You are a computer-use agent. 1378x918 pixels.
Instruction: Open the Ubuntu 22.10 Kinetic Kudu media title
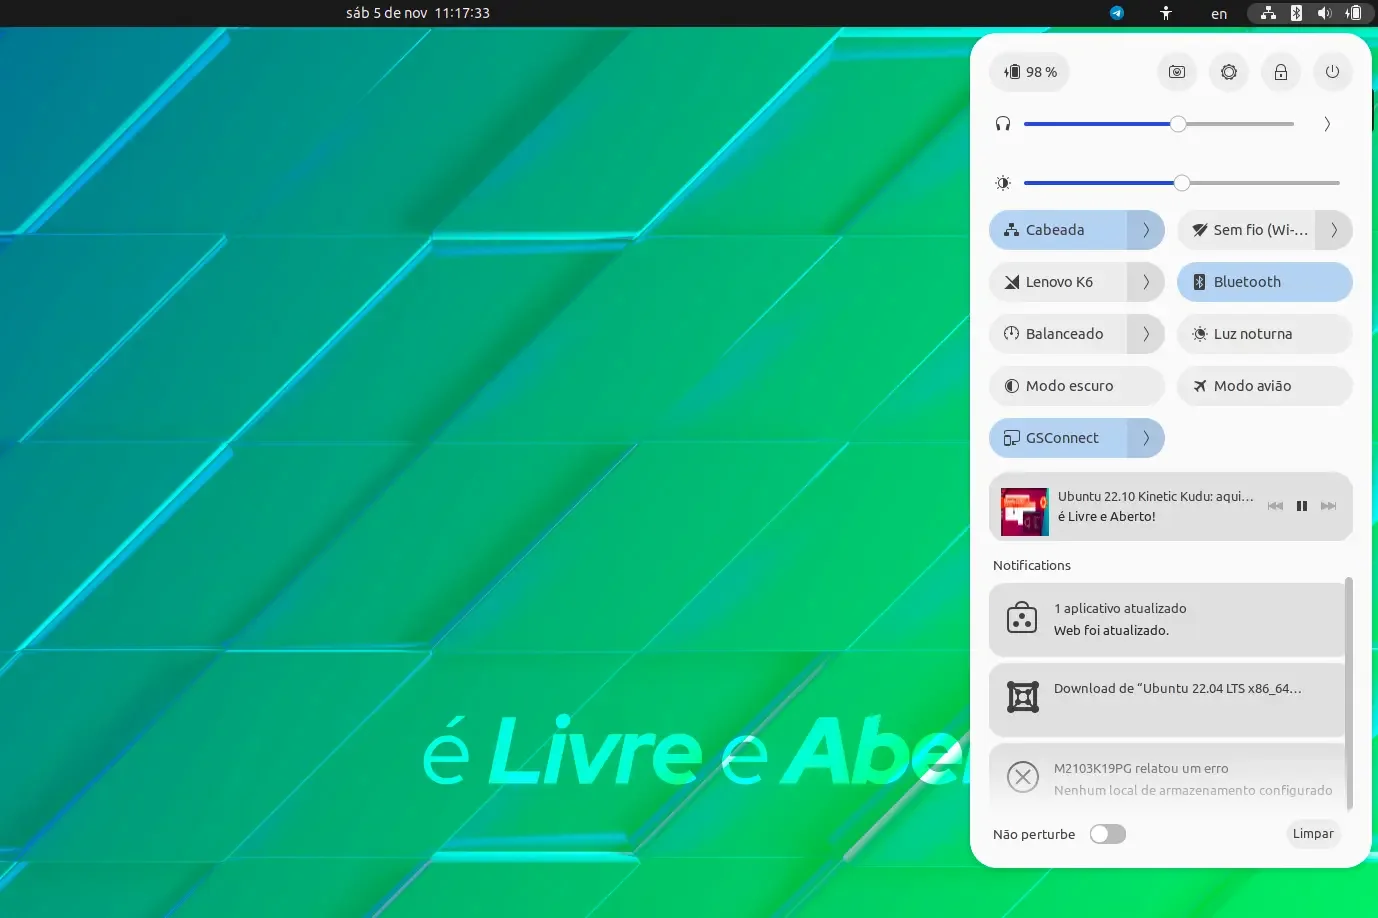pyautogui.click(x=1155, y=496)
